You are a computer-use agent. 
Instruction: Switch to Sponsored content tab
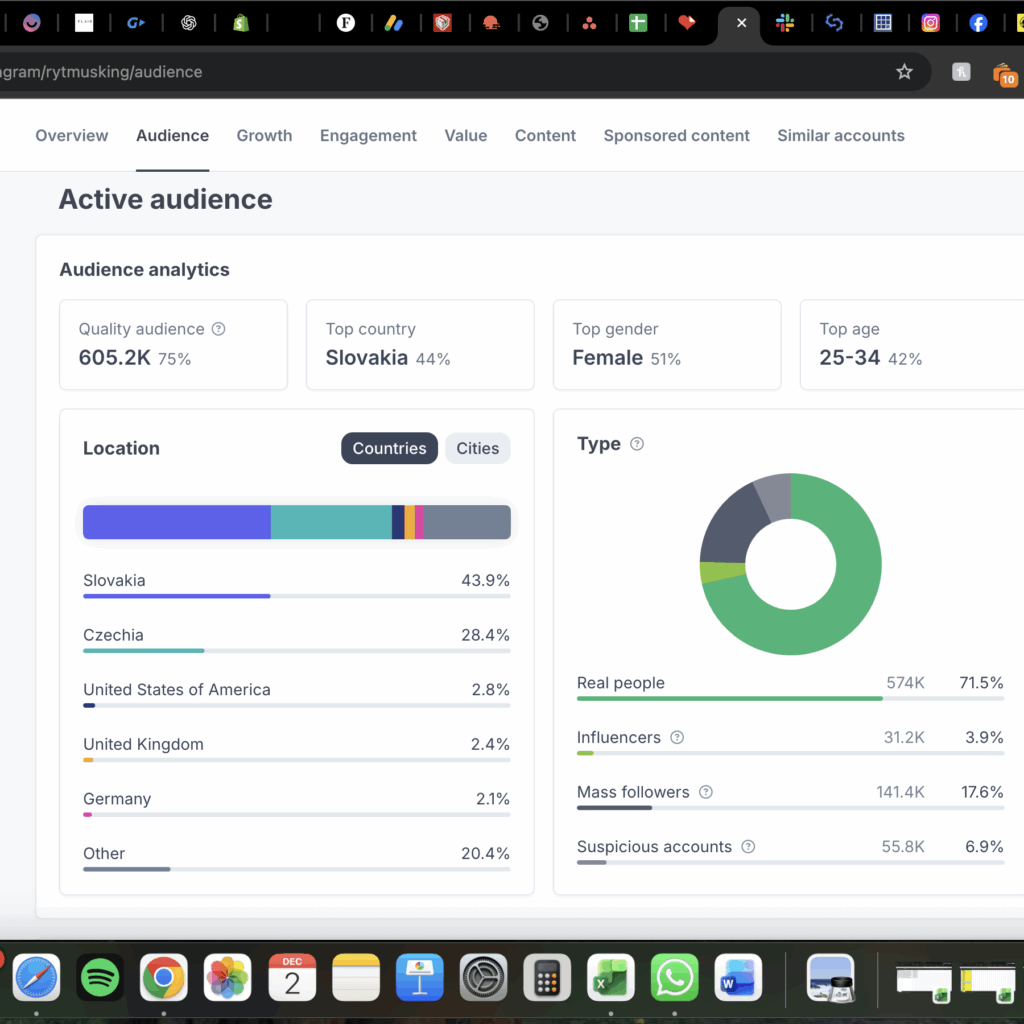[x=676, y=136]
